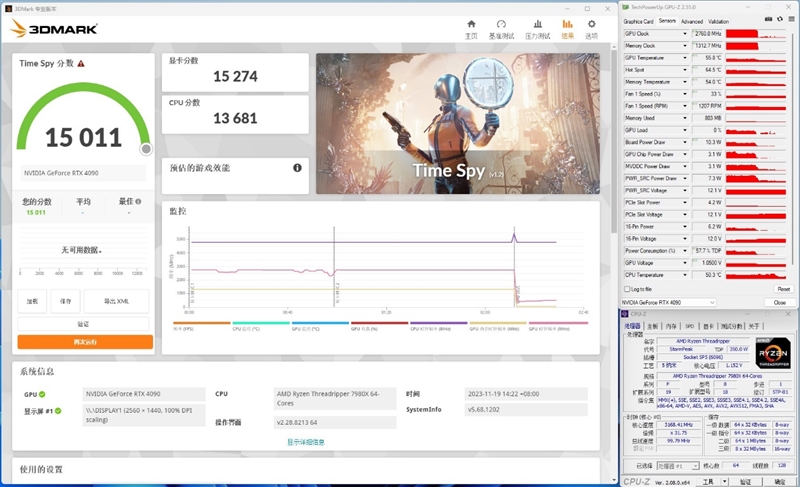Click the 3DMark logo

[54, 29]
